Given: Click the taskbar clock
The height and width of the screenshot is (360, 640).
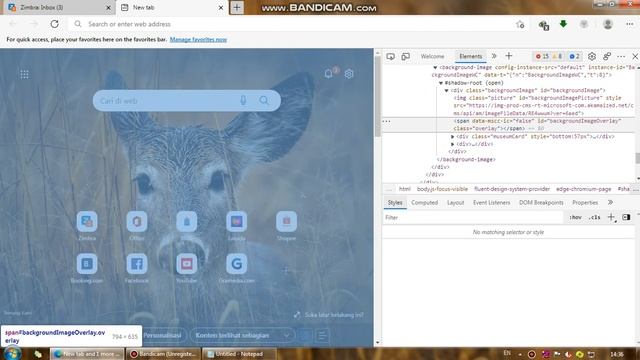Looking at the screenshot, I should pyautogui.click(x=617, y=354).
